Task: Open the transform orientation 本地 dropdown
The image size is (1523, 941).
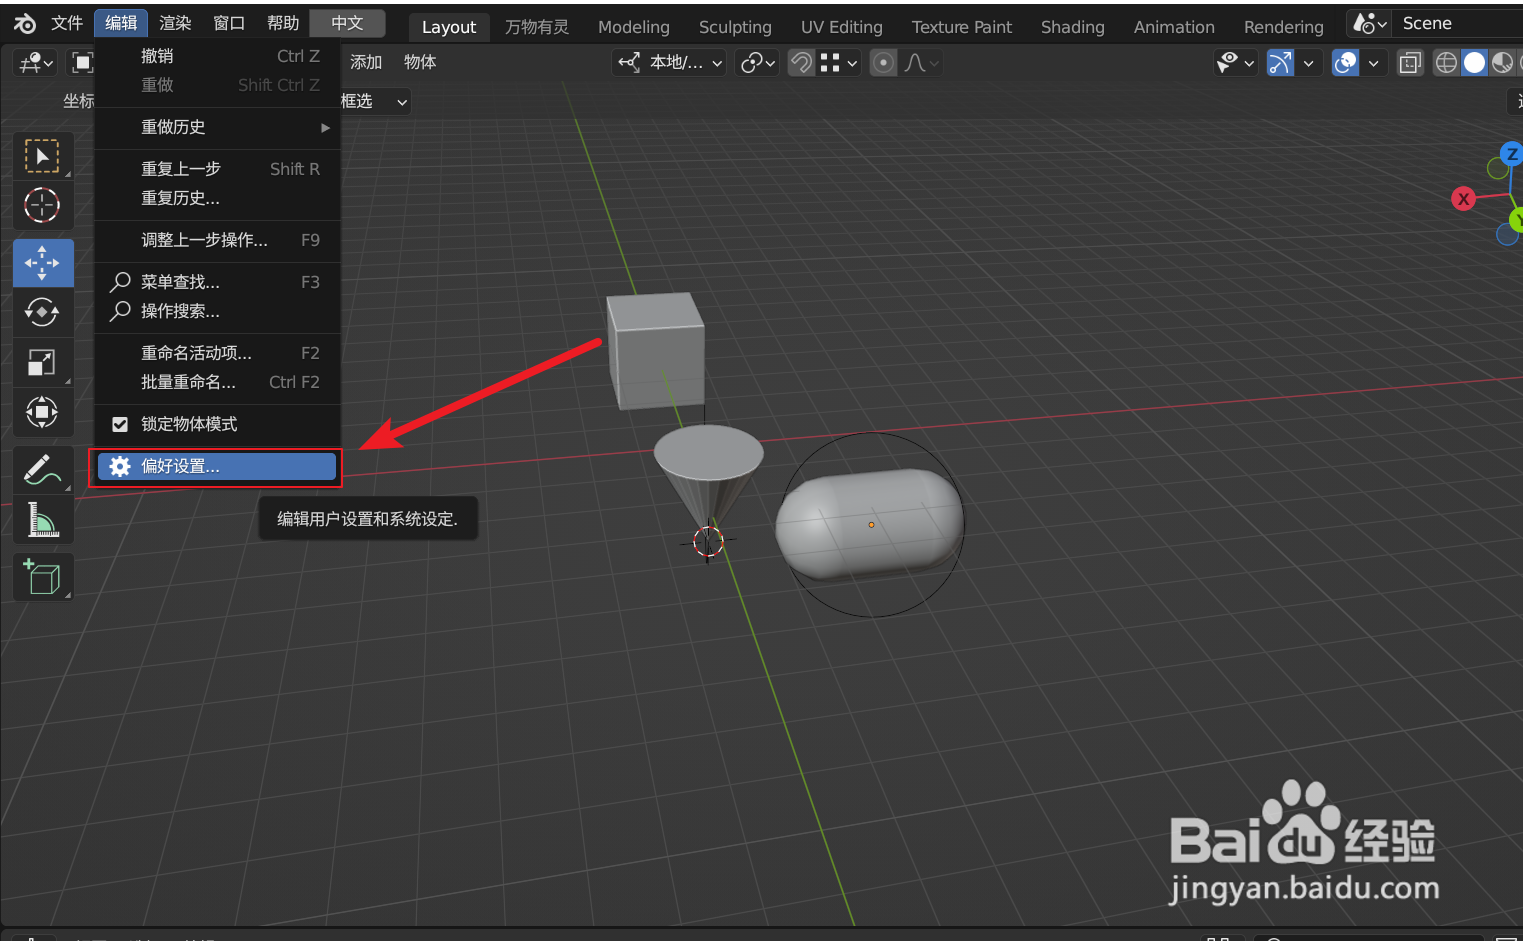Action: (x=668, y=63)
